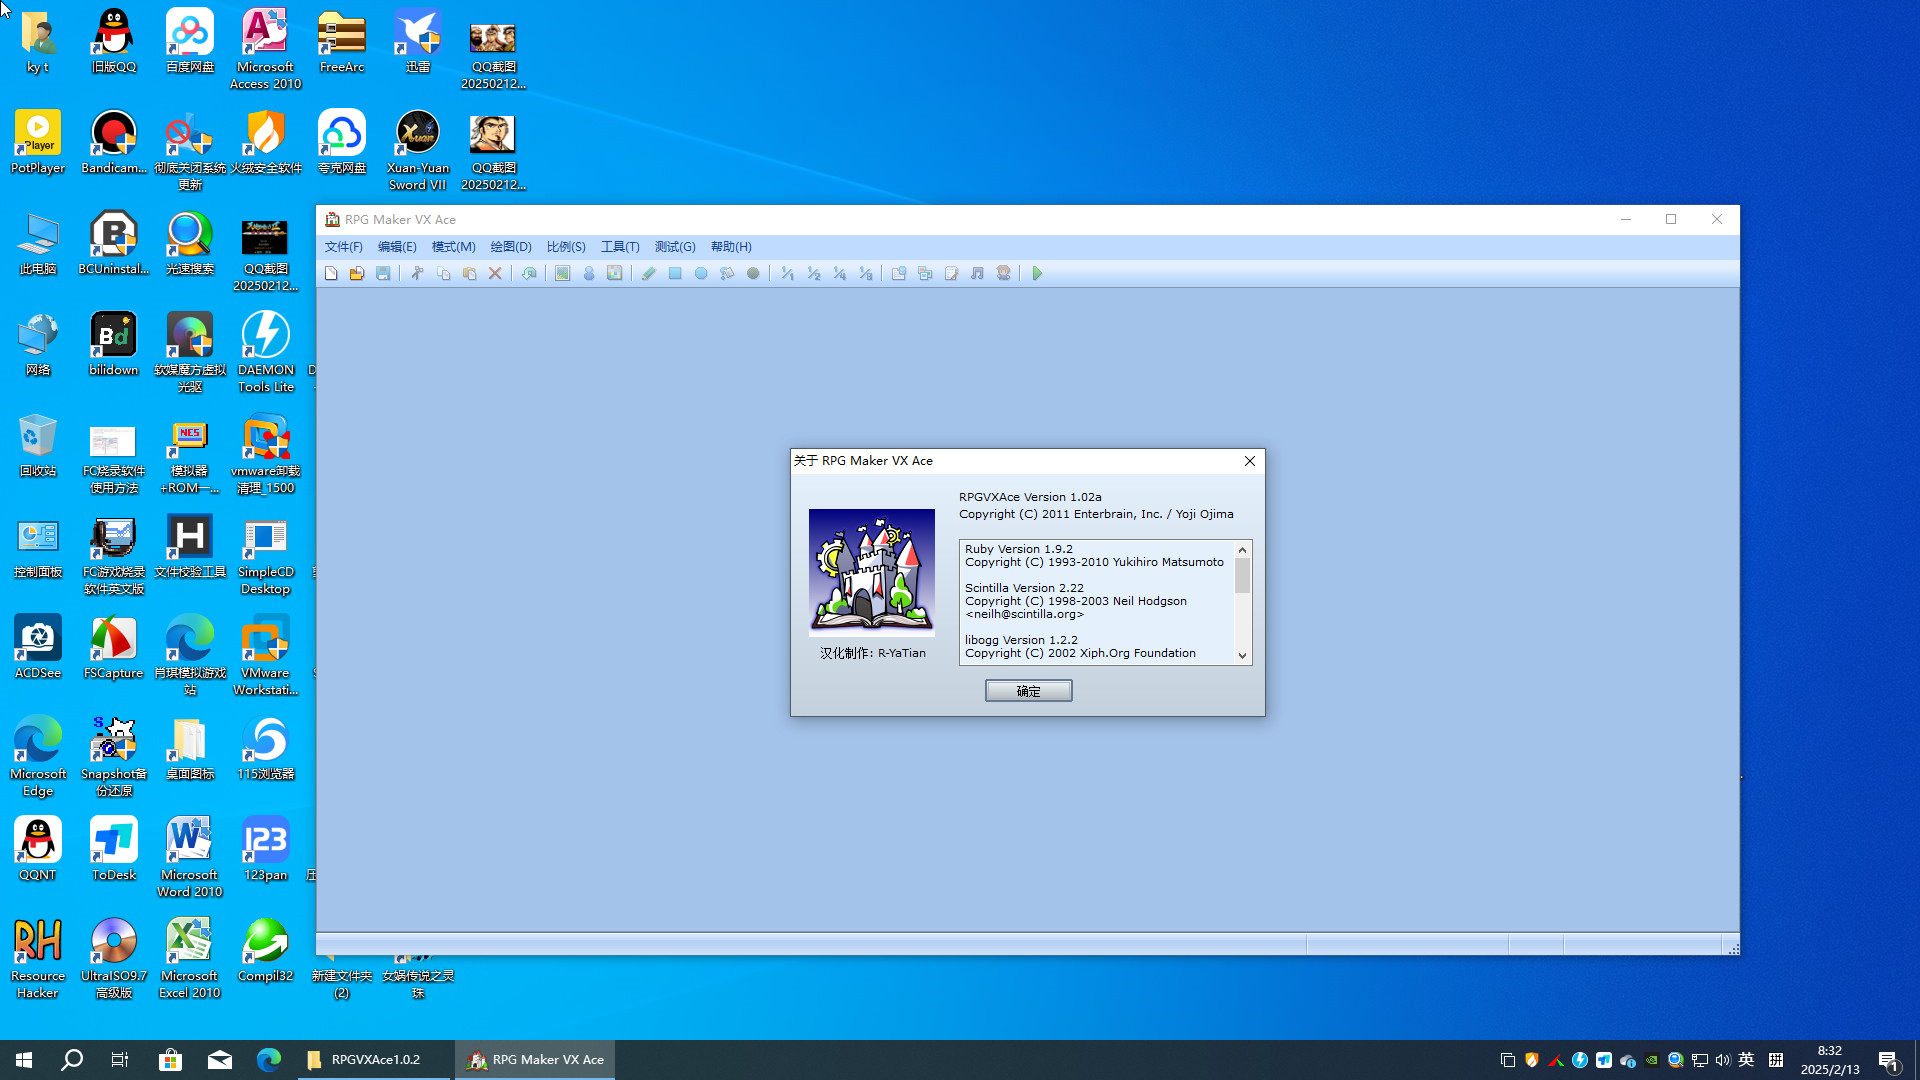Select the Flood Fill bucket tool

tap(727, 273)
